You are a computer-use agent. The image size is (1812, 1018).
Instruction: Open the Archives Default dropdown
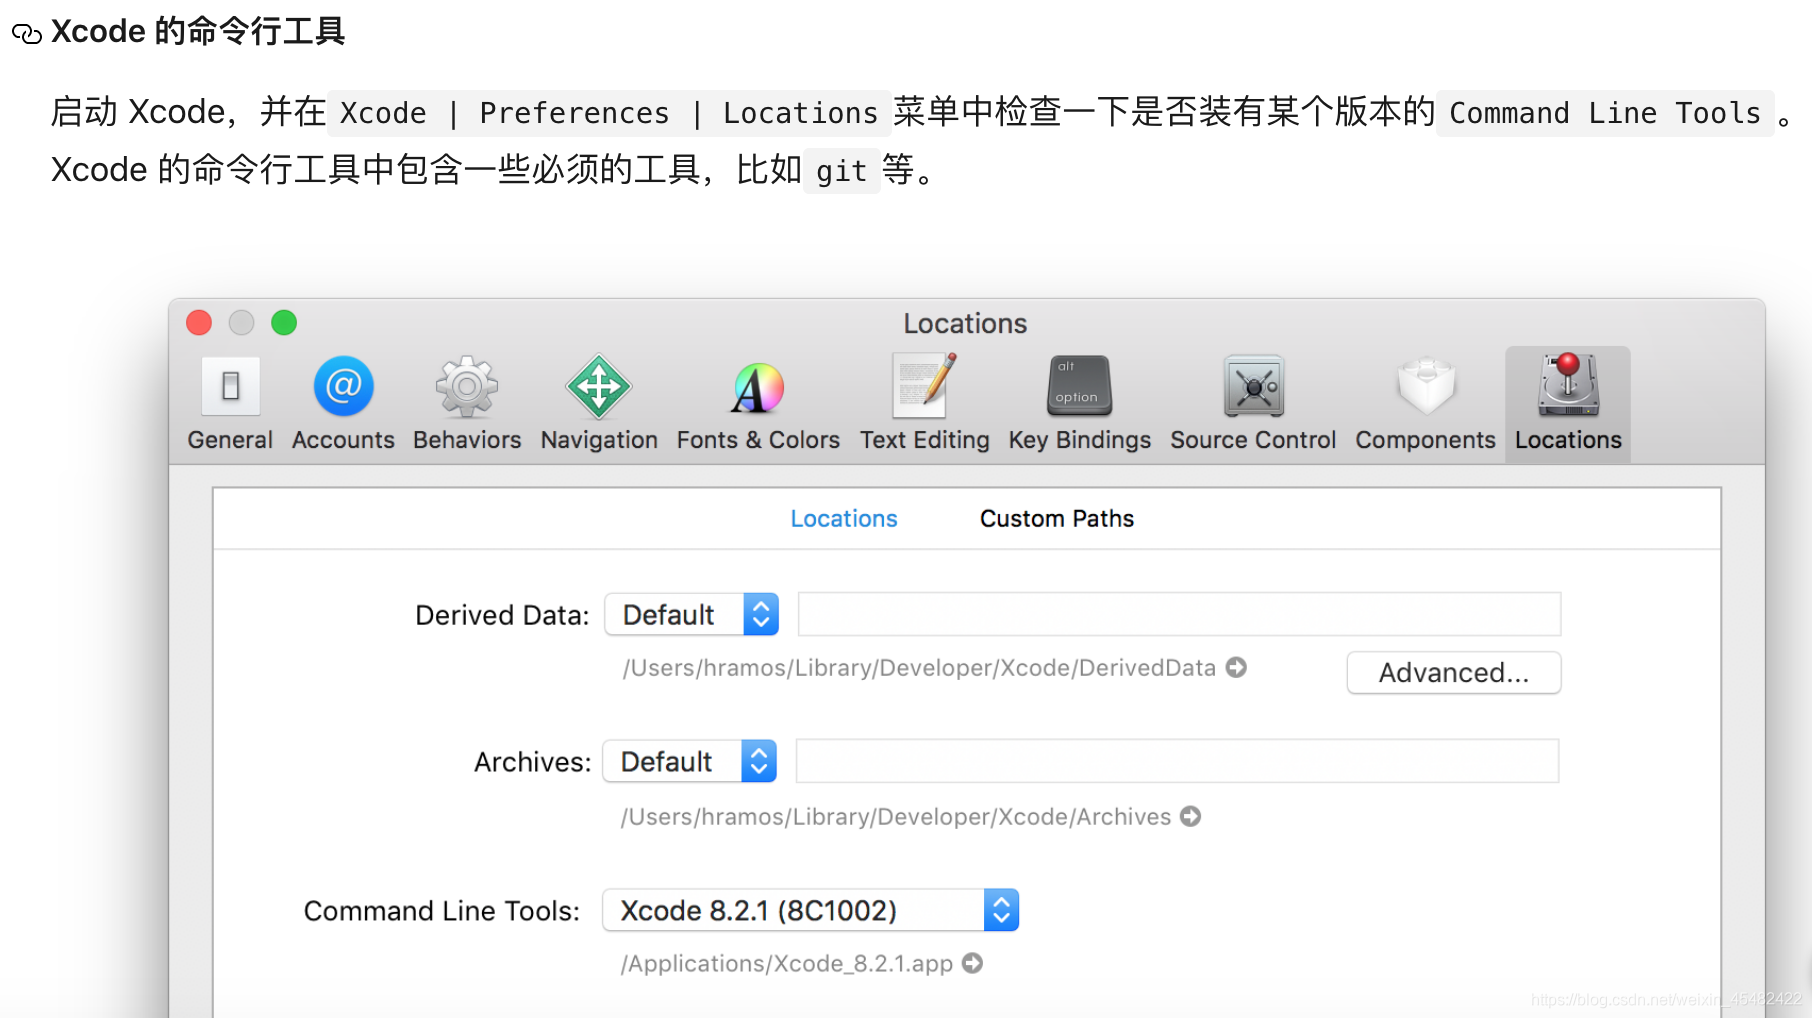pyautogui.click(x=690, y=762)
